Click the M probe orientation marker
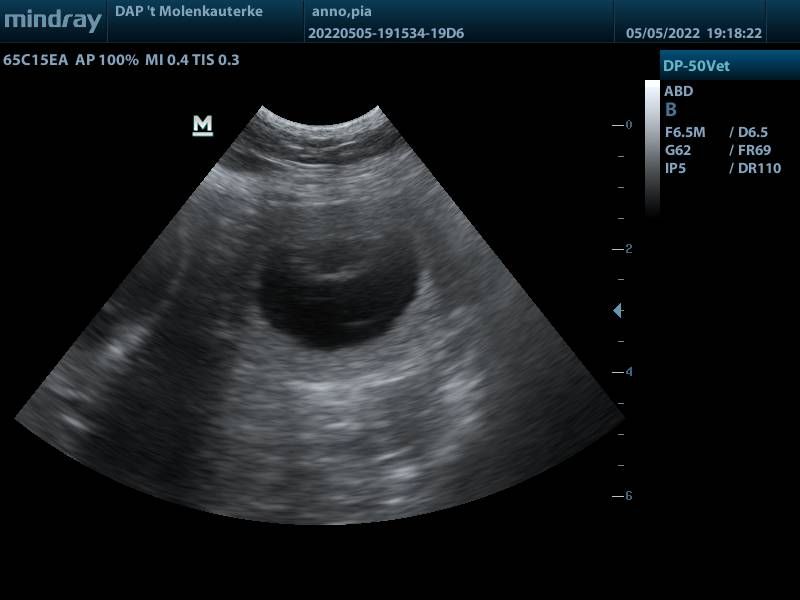Viewport: 800px width, 600px height. point(203,125)
